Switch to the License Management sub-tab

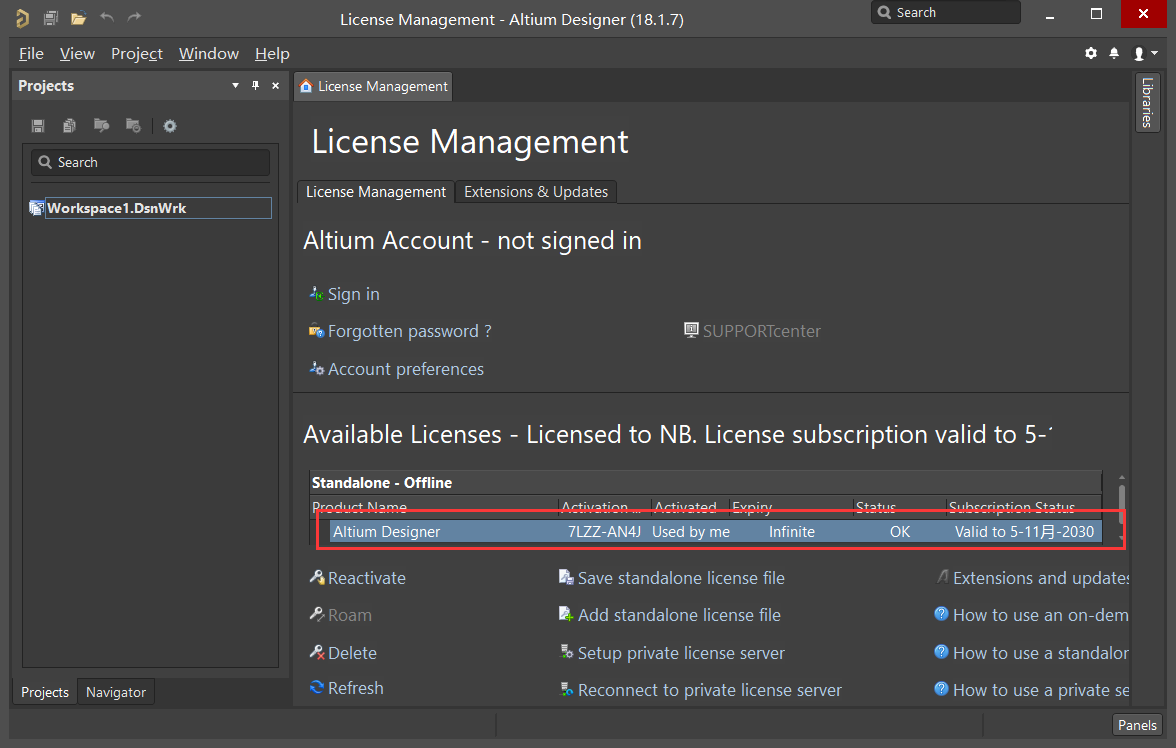[376, 192]
